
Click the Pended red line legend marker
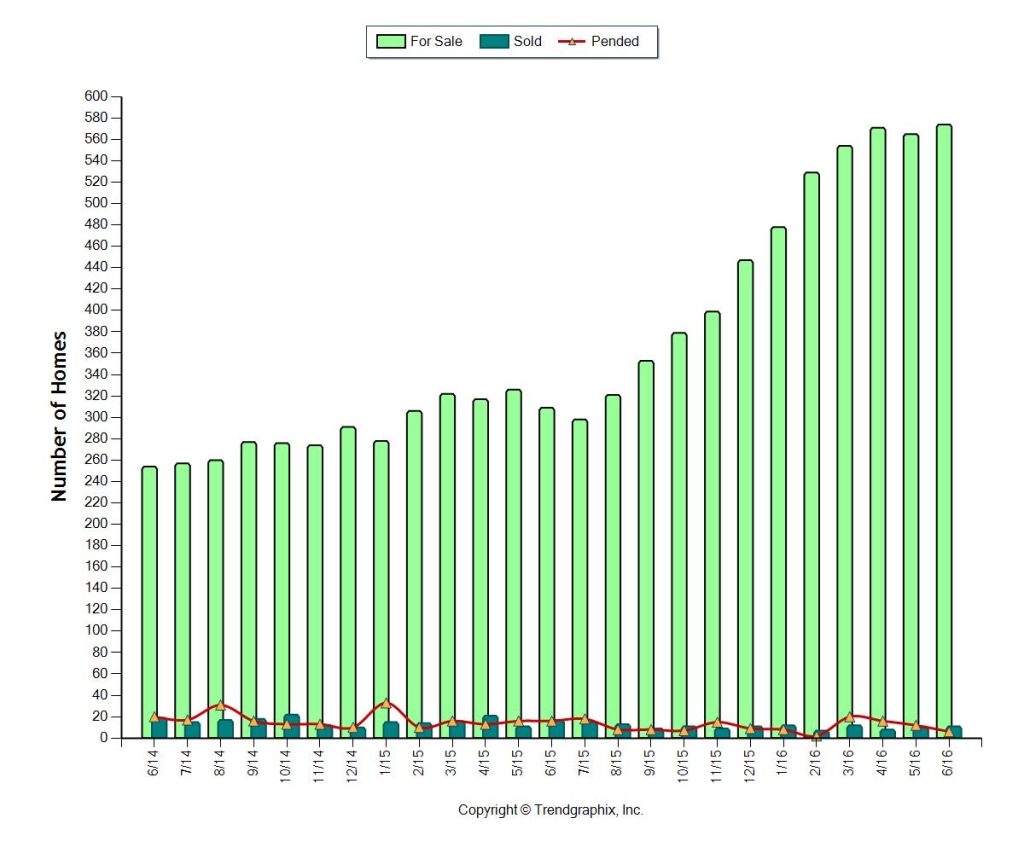coord(572,41)
